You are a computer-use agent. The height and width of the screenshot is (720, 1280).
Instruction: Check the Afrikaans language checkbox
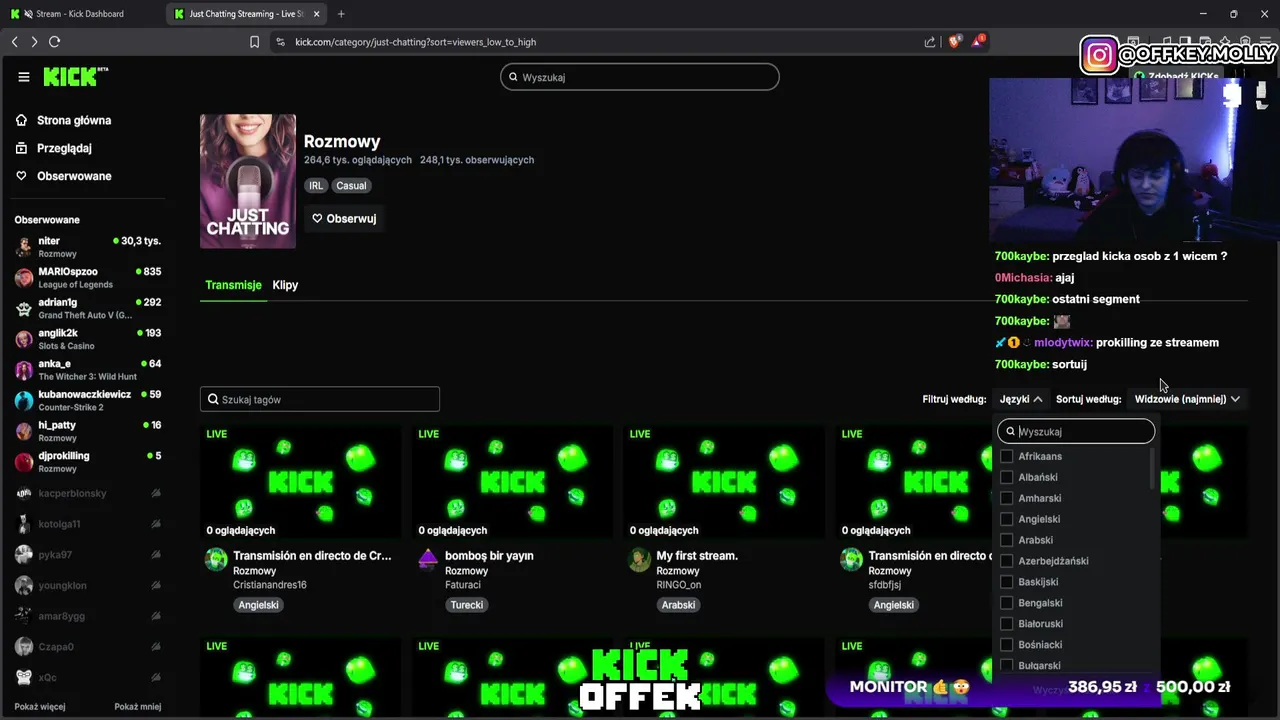[1007, 456]
